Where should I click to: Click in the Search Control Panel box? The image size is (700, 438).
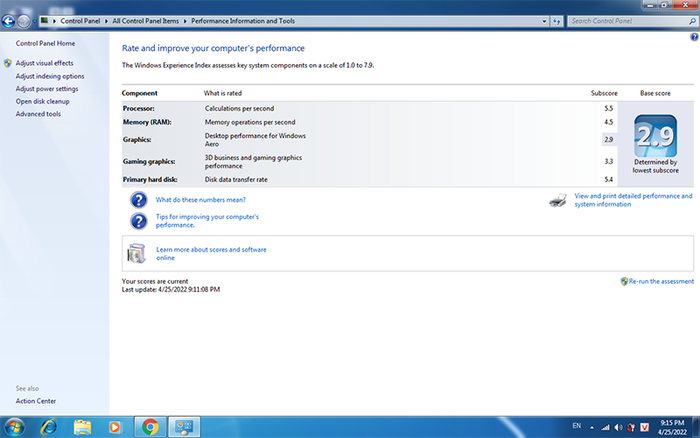click(624, 20)
